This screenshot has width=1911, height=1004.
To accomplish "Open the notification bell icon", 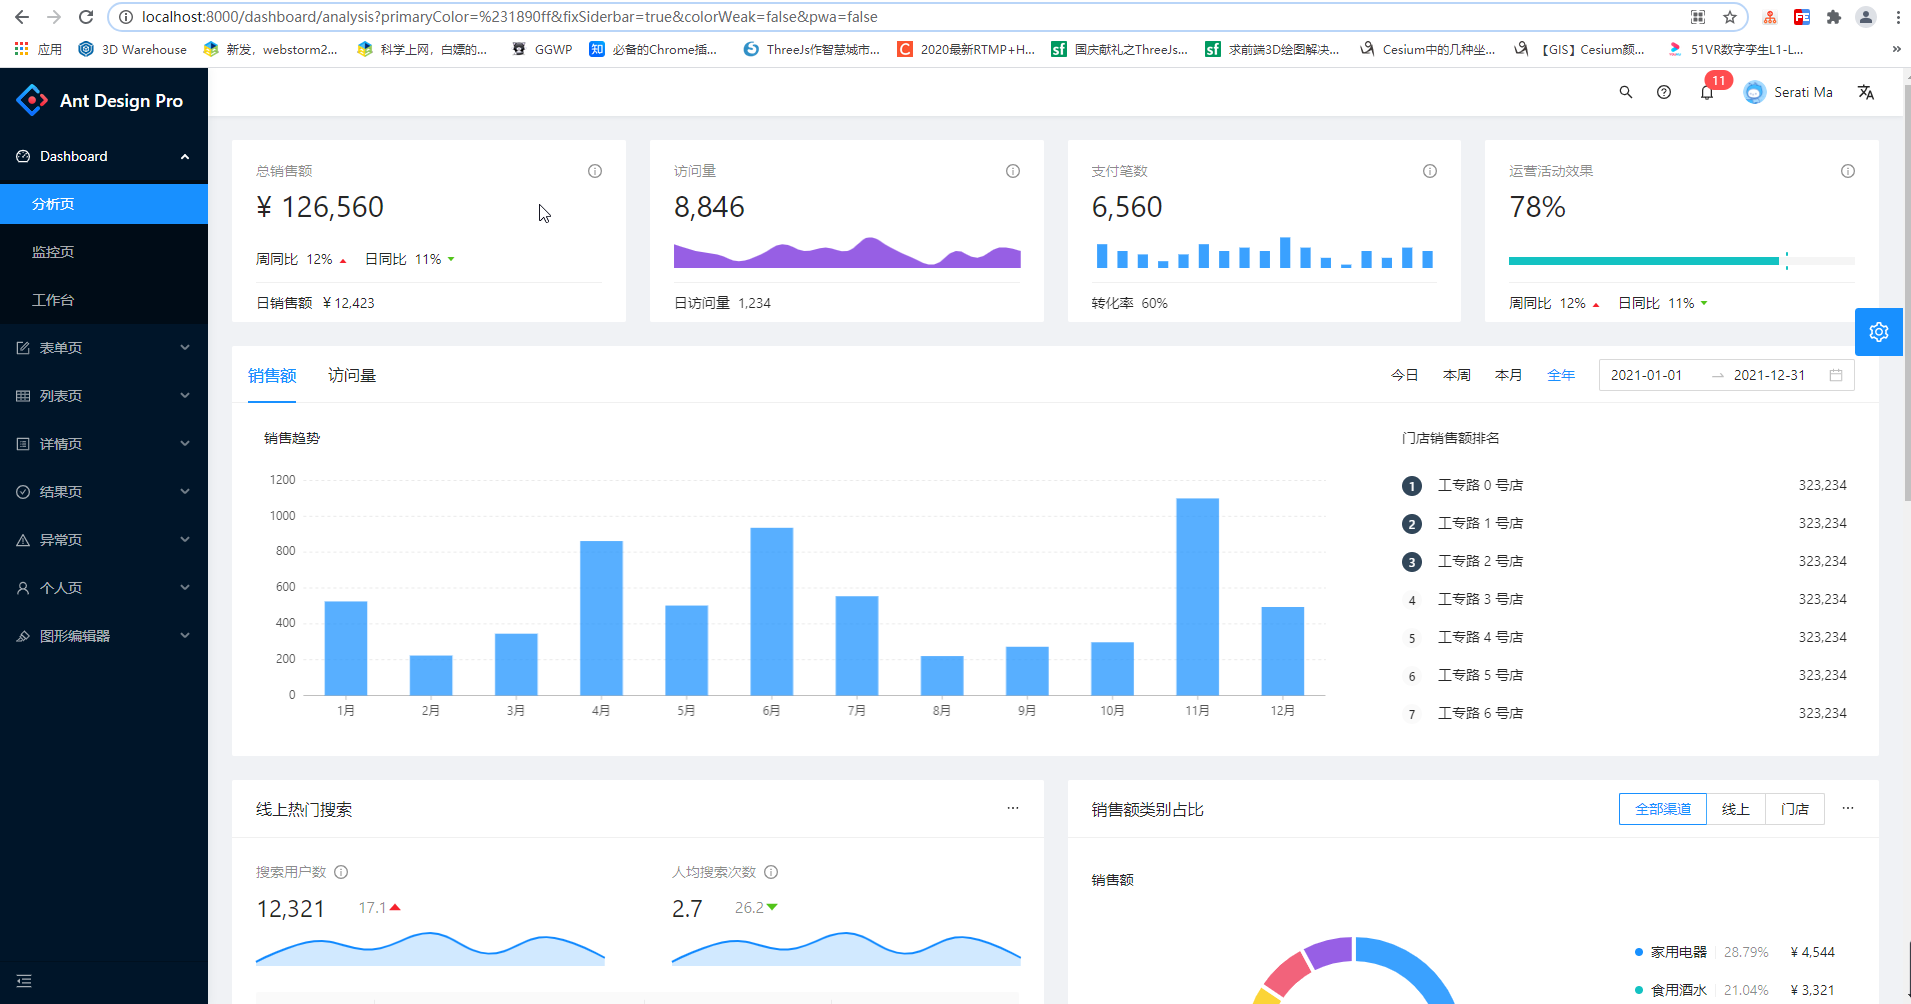I will pyautogui.click(x=1707, y=92).
